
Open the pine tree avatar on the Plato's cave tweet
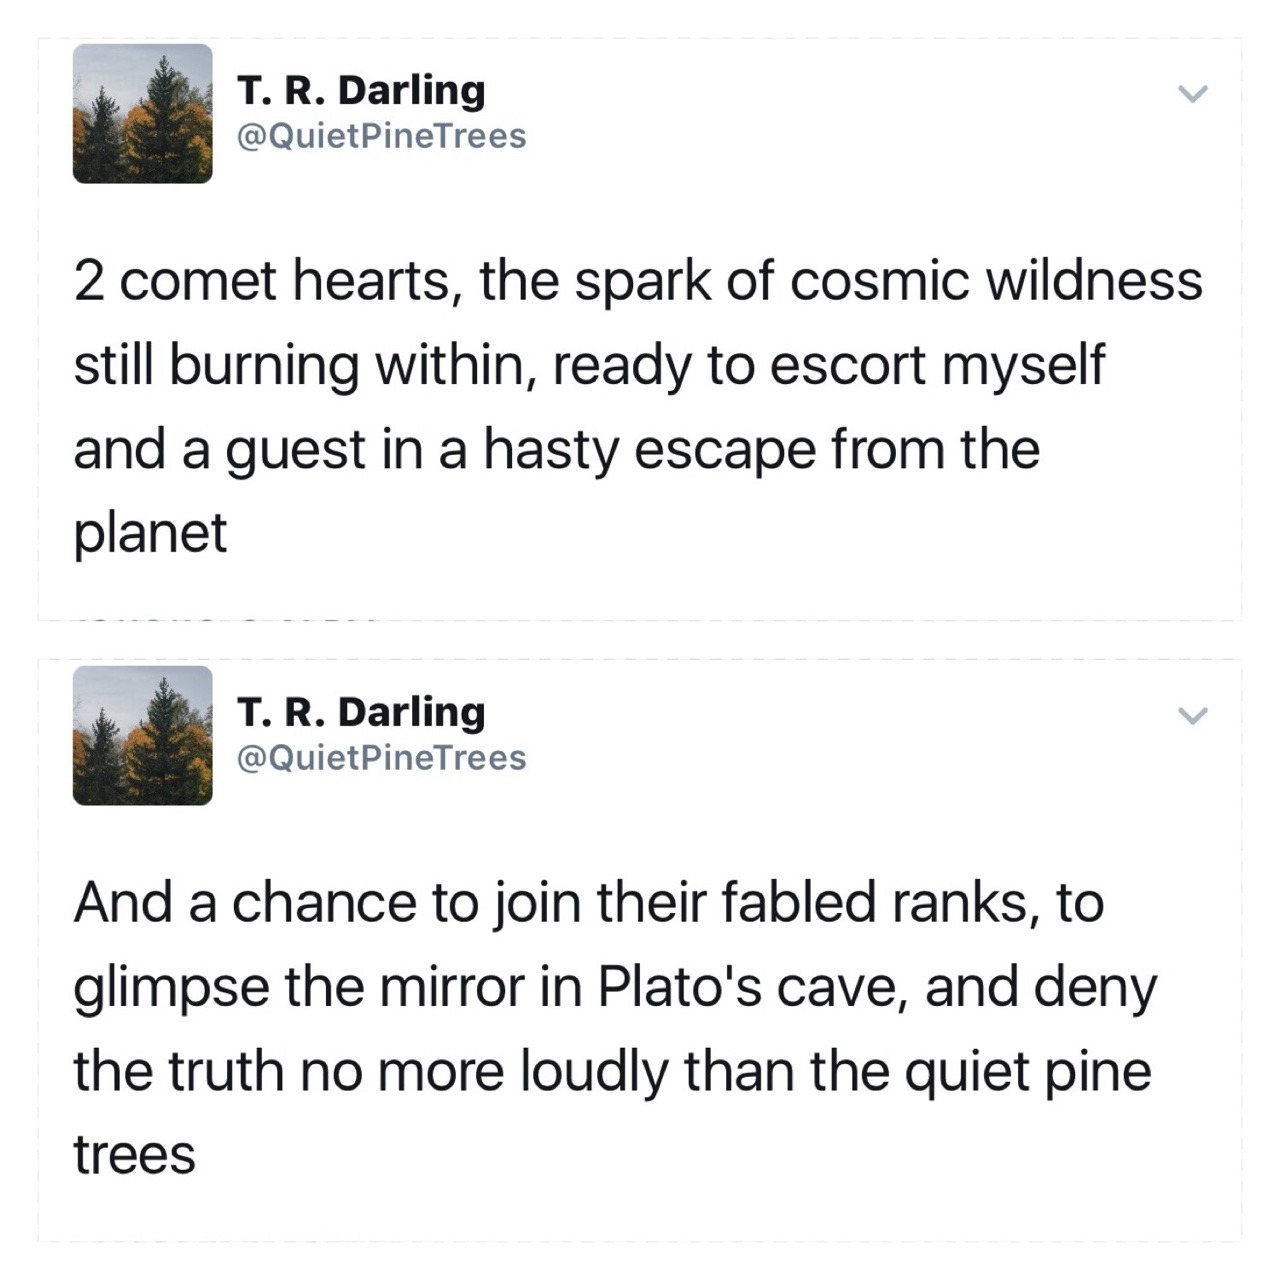(x=142, y=736)
